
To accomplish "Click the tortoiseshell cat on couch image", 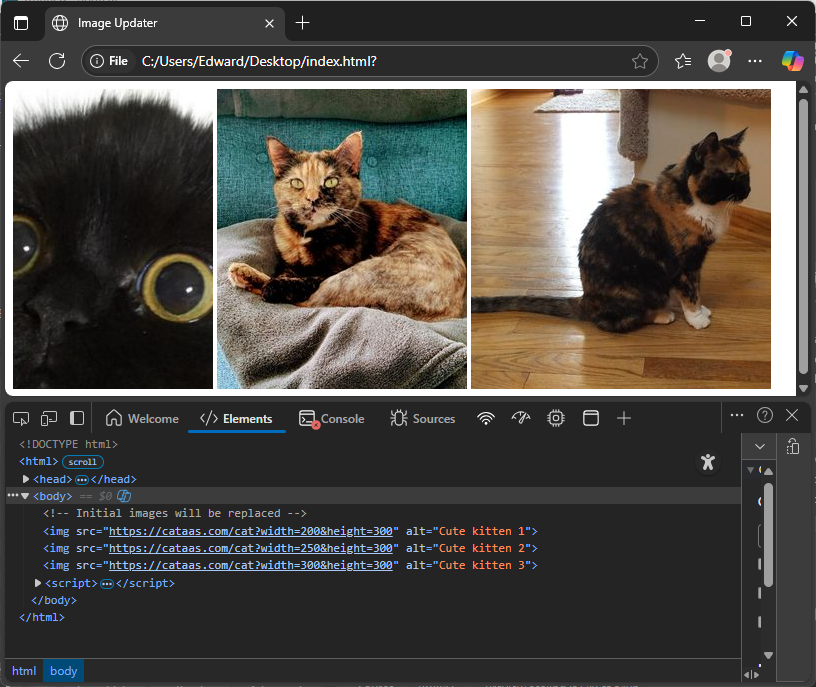I will 342,239.
